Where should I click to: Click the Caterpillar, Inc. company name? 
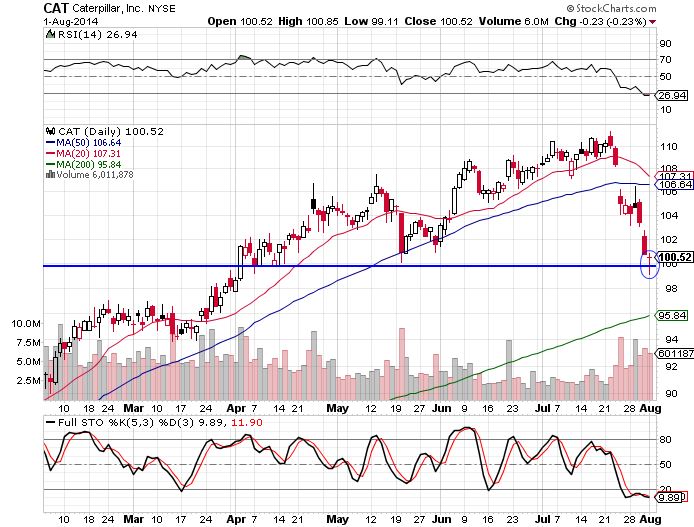[108, 8]
